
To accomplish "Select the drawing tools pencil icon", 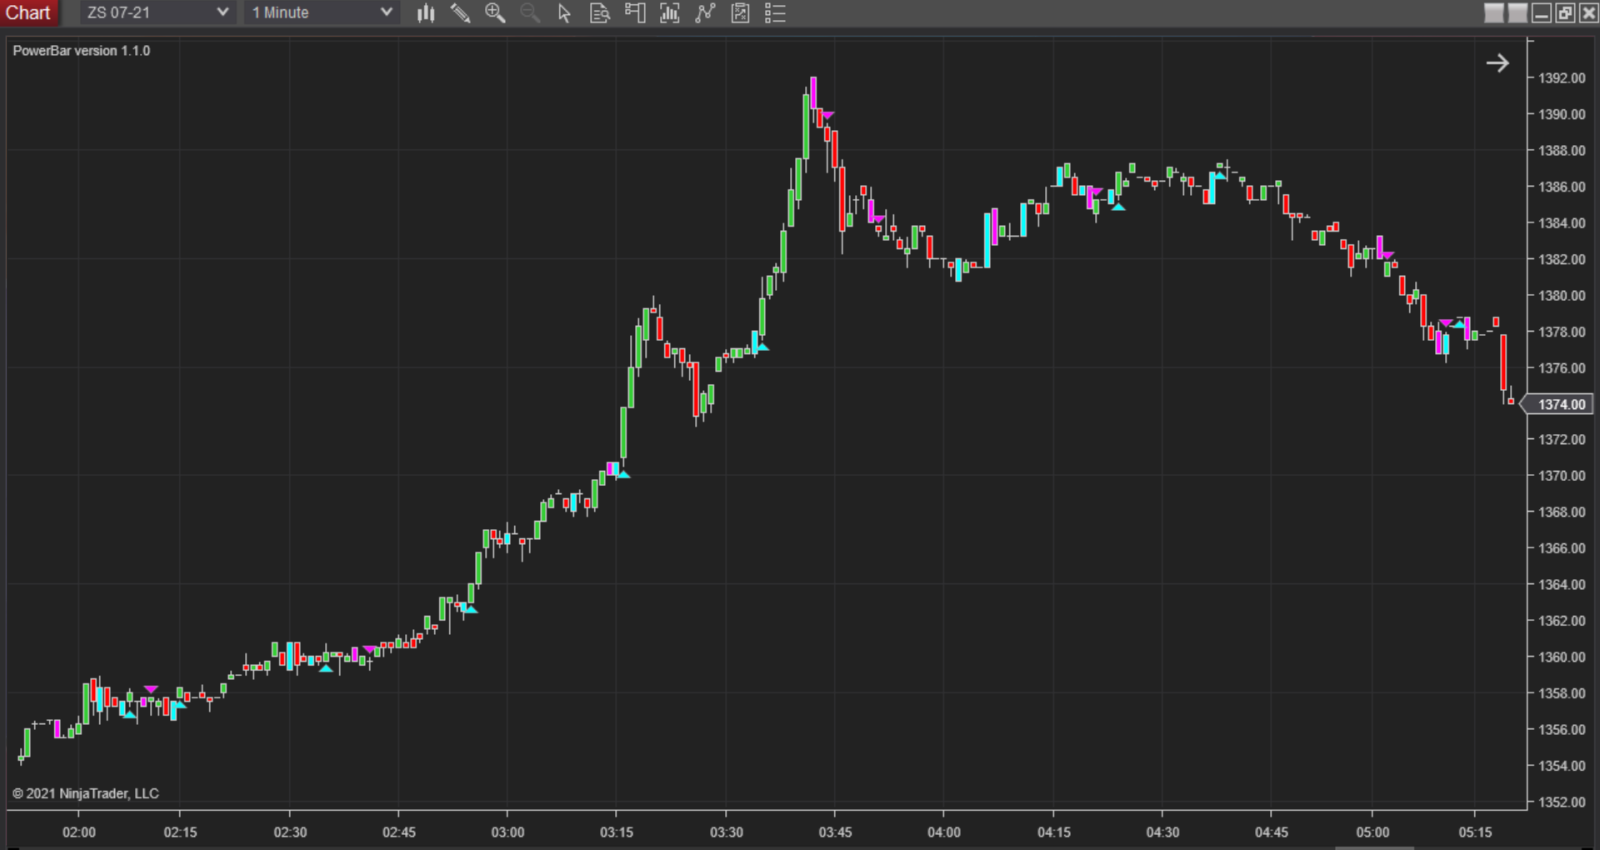I will tap(460, 13).
